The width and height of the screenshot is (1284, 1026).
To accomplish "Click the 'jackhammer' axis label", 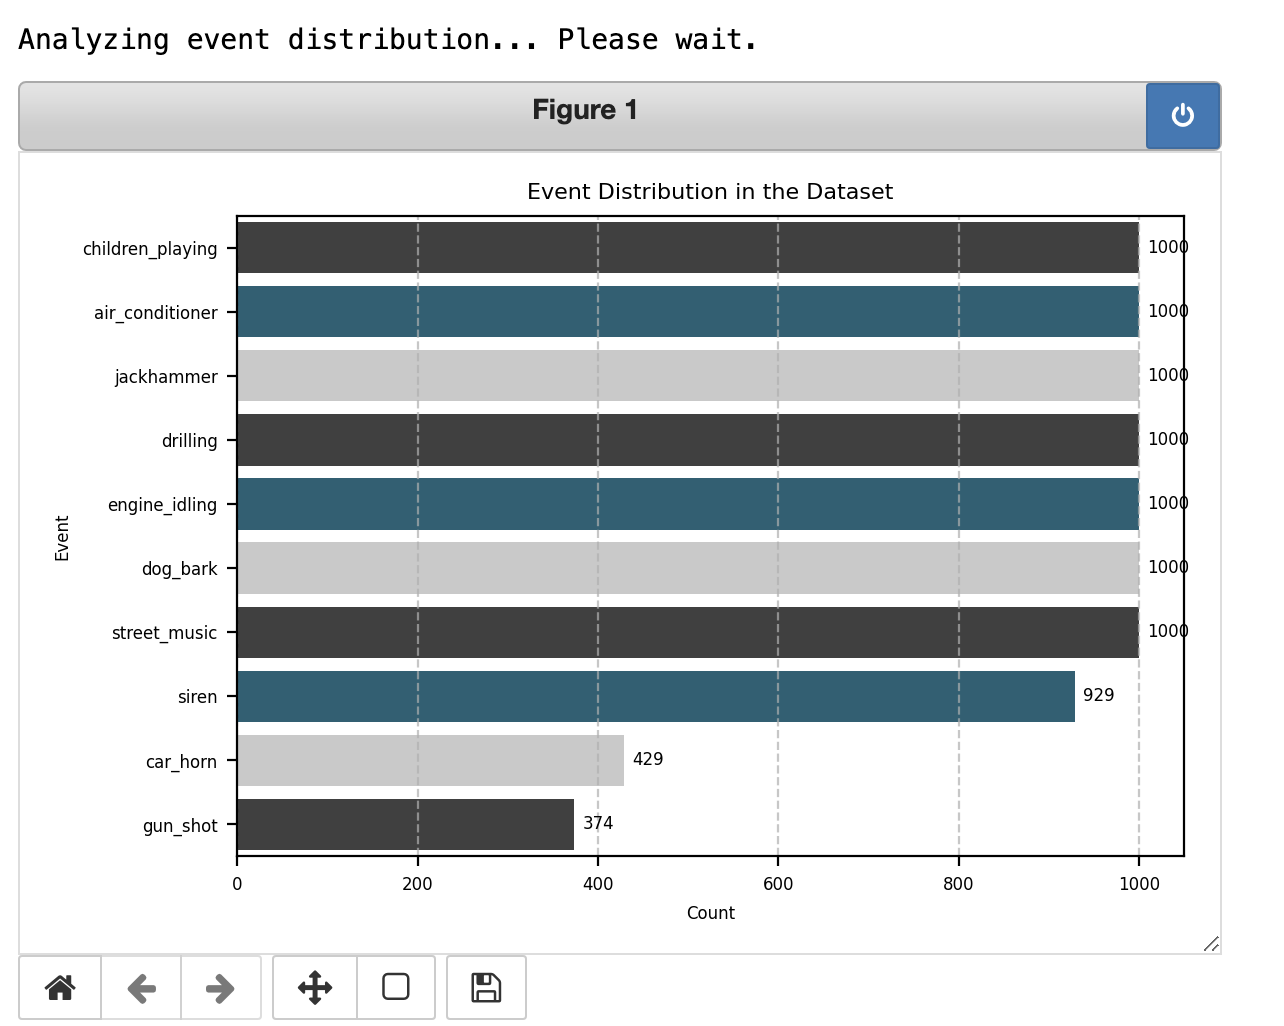I will pyautogui.click(x=166, y=377).
